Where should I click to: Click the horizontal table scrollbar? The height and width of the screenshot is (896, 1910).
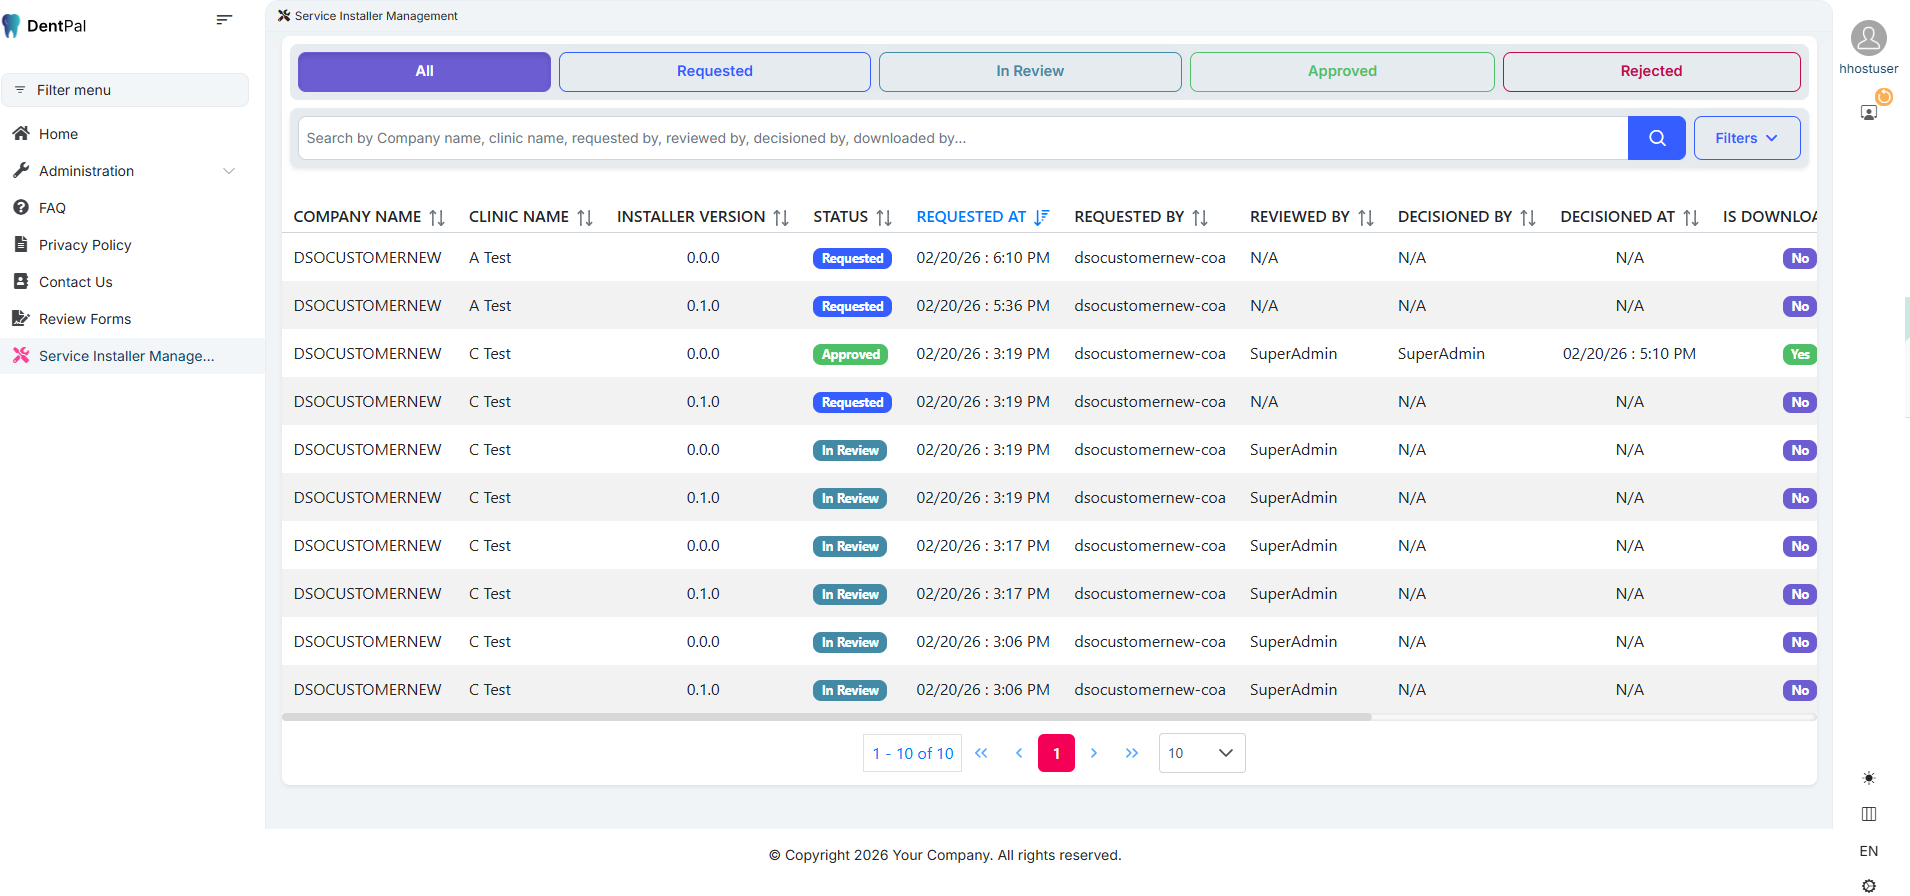click(x=826, y=717)
